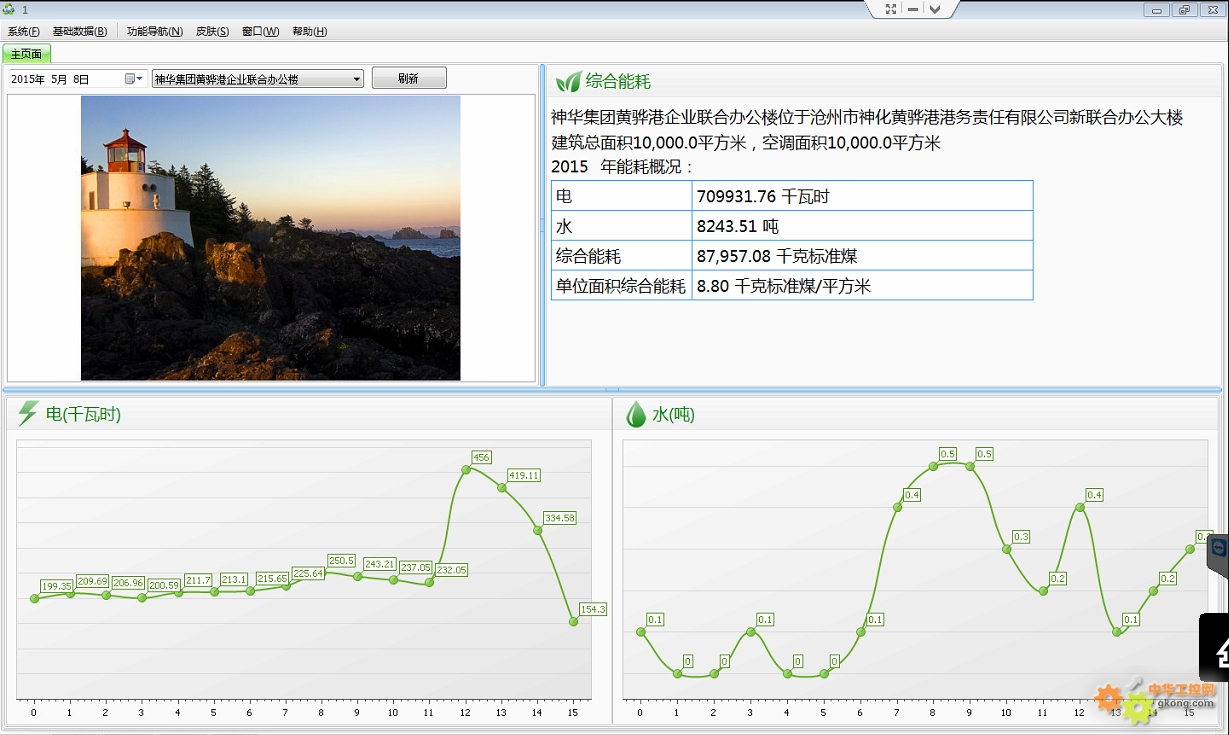Click the calendar icon in the date field

click(x=131, y=77)
